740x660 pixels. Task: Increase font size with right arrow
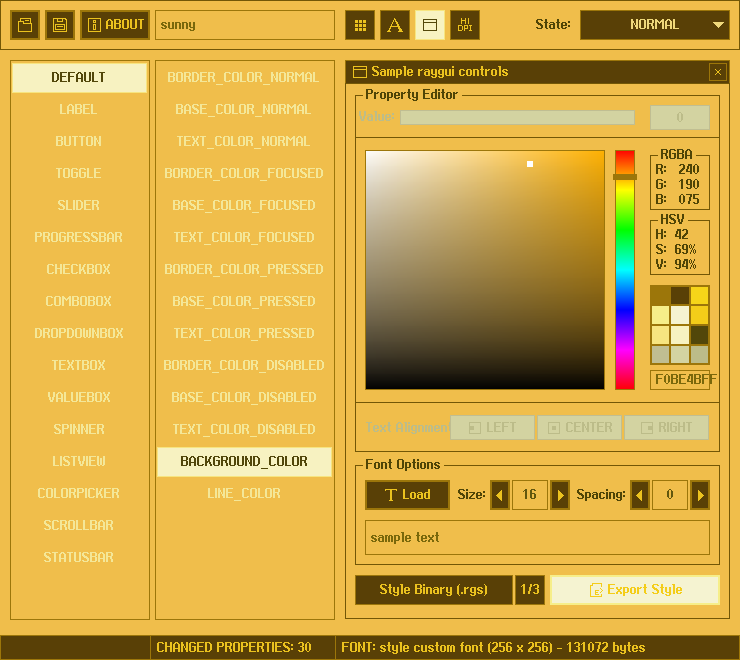(560, 495)
